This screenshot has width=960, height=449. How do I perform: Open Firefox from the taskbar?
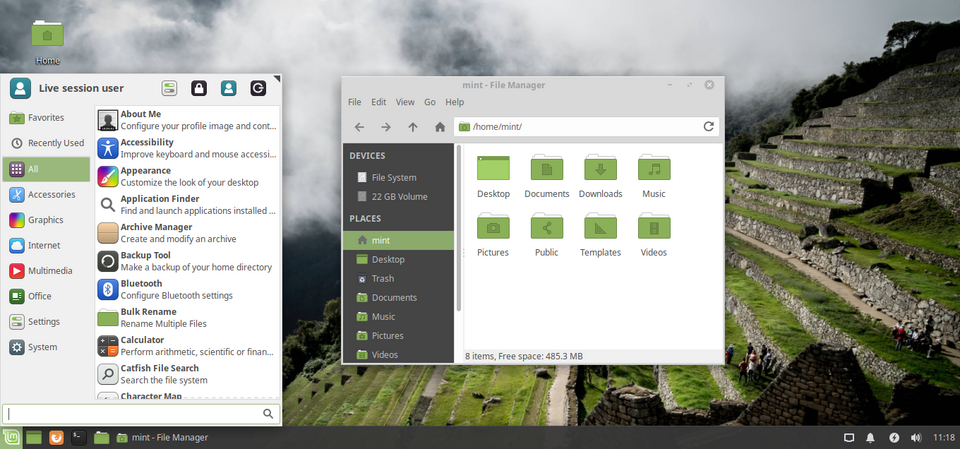point(57,437)
